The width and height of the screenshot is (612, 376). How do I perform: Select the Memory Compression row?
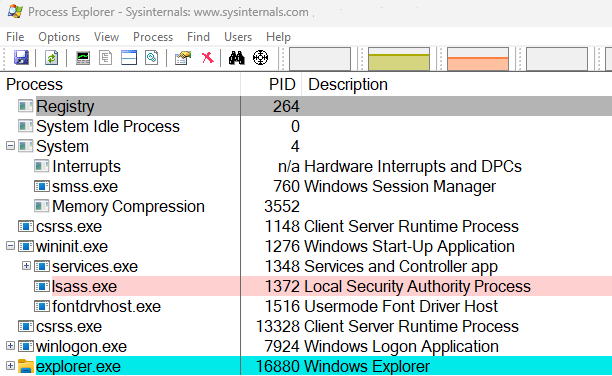[x=306, y=206]
